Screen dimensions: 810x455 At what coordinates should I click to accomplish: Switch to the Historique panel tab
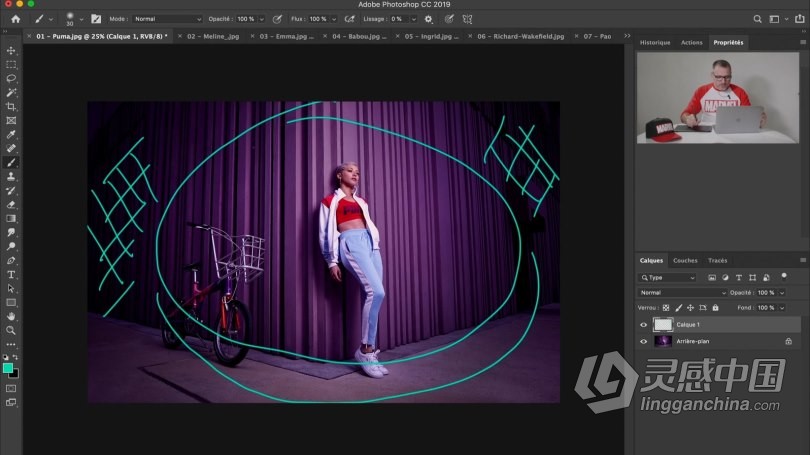655,42
